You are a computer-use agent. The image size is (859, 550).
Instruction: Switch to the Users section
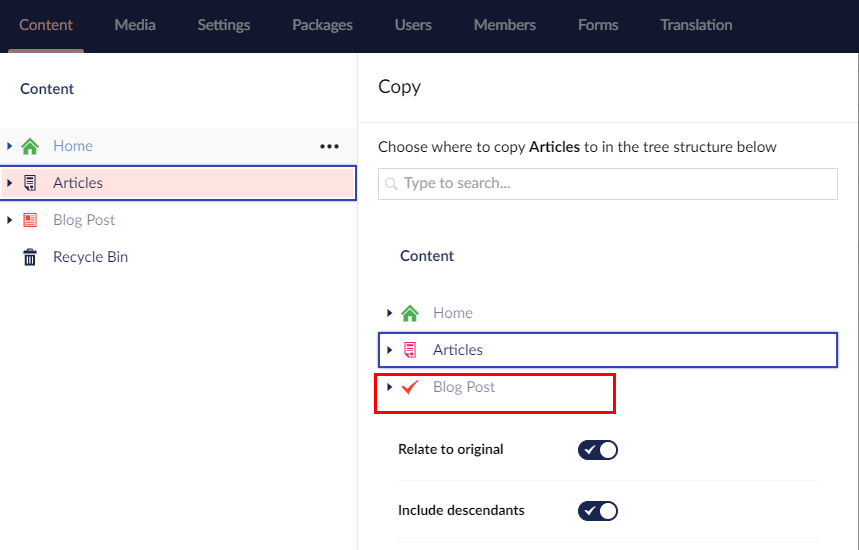[413, 25]
